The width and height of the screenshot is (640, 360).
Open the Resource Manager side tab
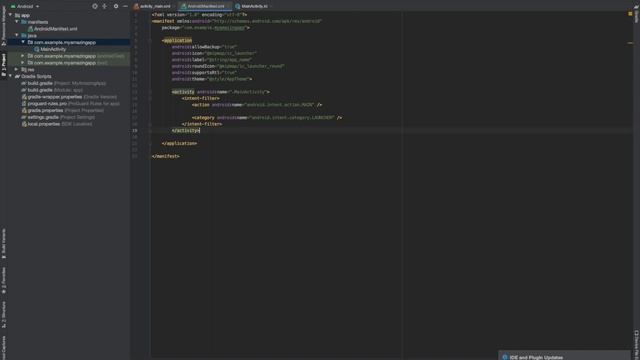(4, 26)
